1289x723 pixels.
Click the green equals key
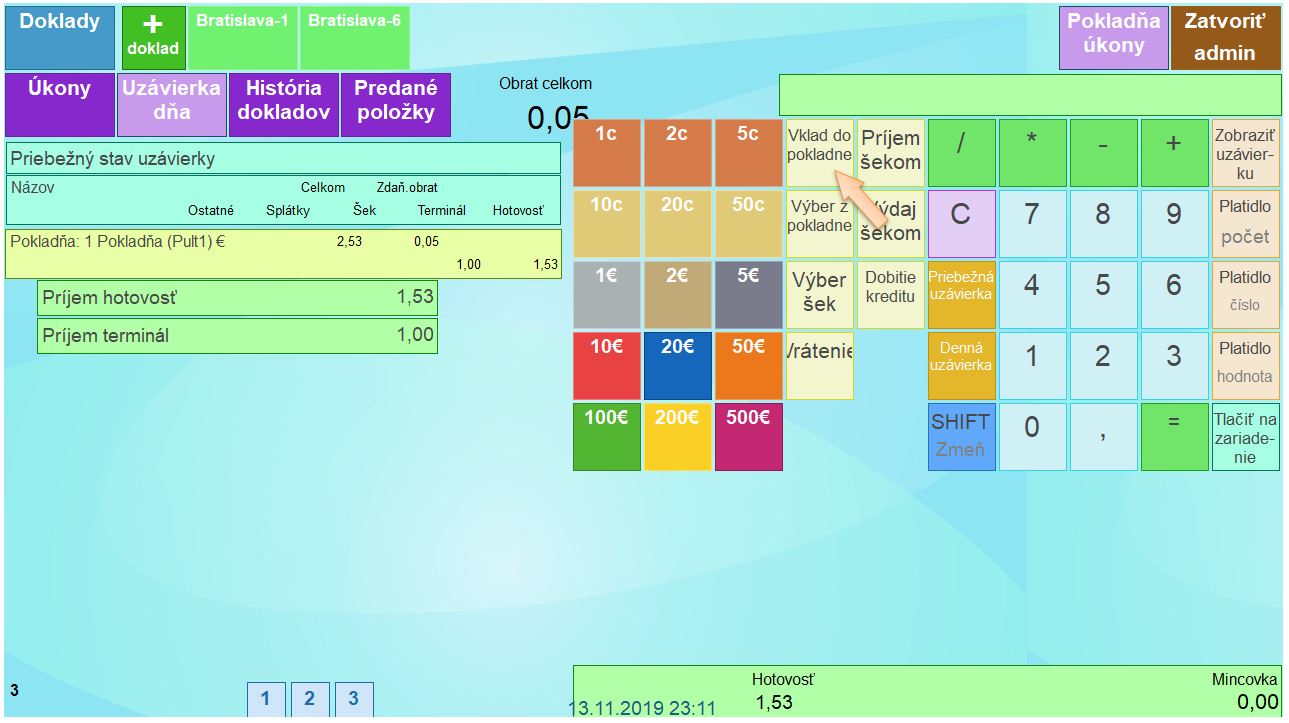click(1174, 437)
